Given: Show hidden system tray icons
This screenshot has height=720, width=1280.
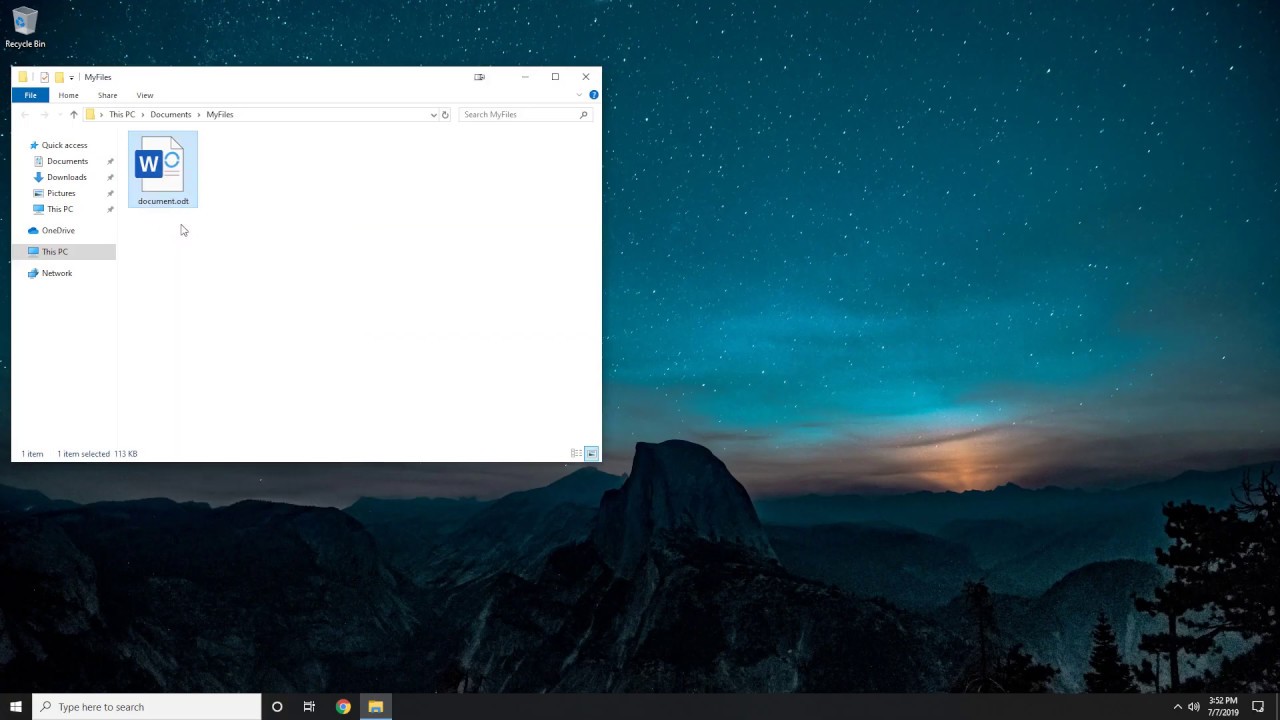Looking at the screenshot, I should pyautogui.click(x=1177, y=707).
